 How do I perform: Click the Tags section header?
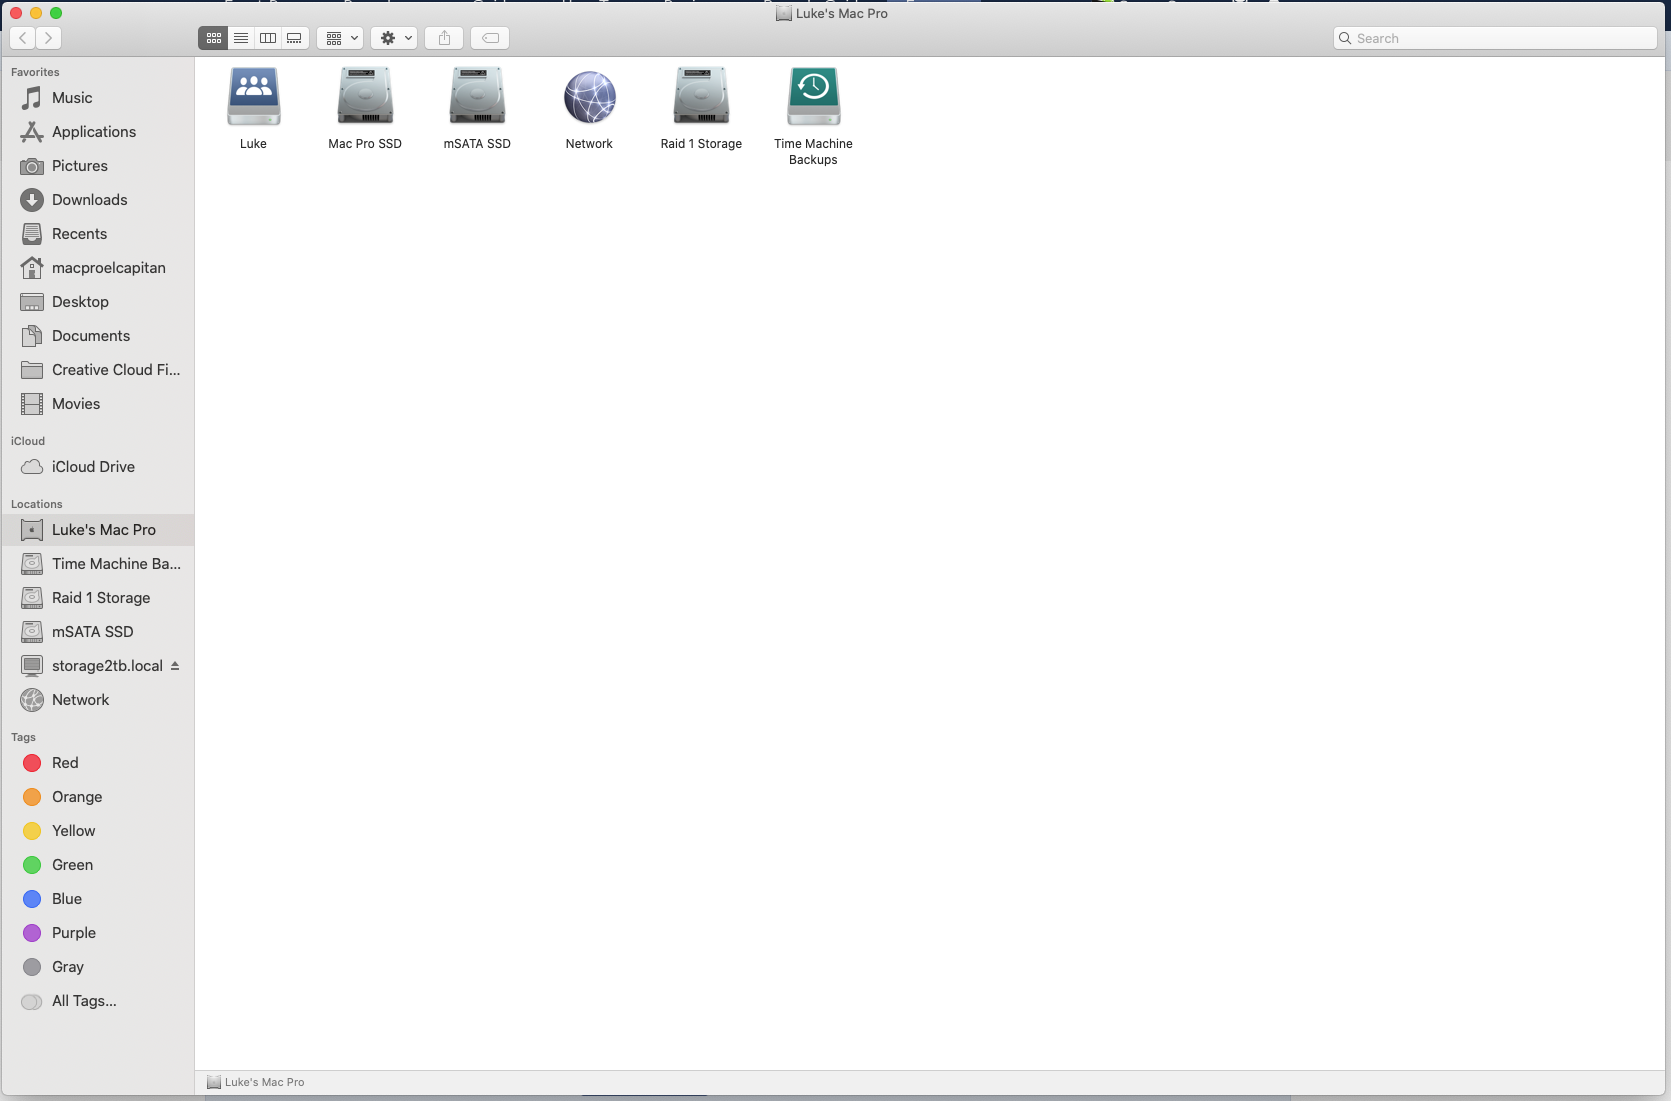coord(23,737)
